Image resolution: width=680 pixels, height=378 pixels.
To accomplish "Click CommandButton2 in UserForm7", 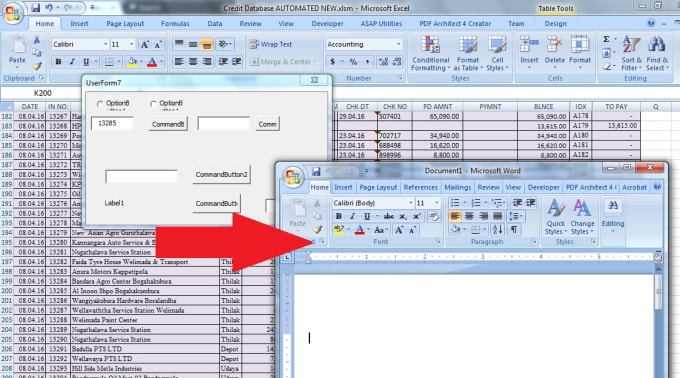I will pyautogui.click(x=221, y=174).
